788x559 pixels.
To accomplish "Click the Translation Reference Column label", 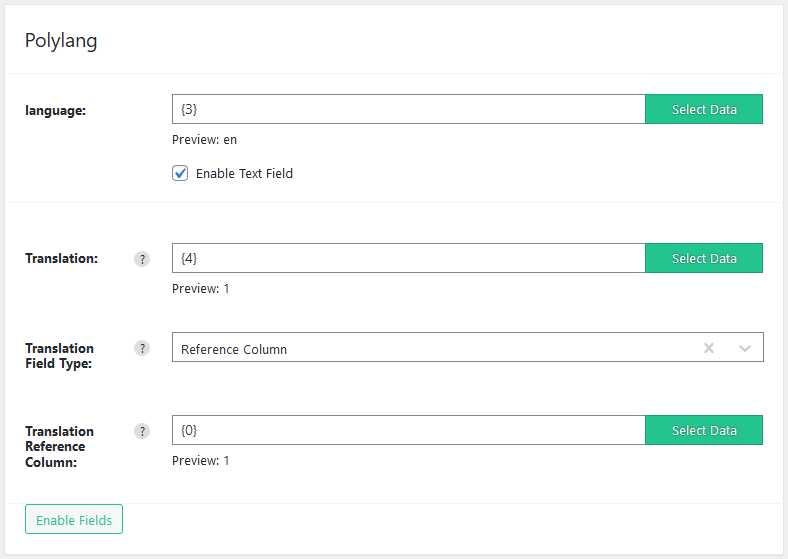I will pos(59,446).
